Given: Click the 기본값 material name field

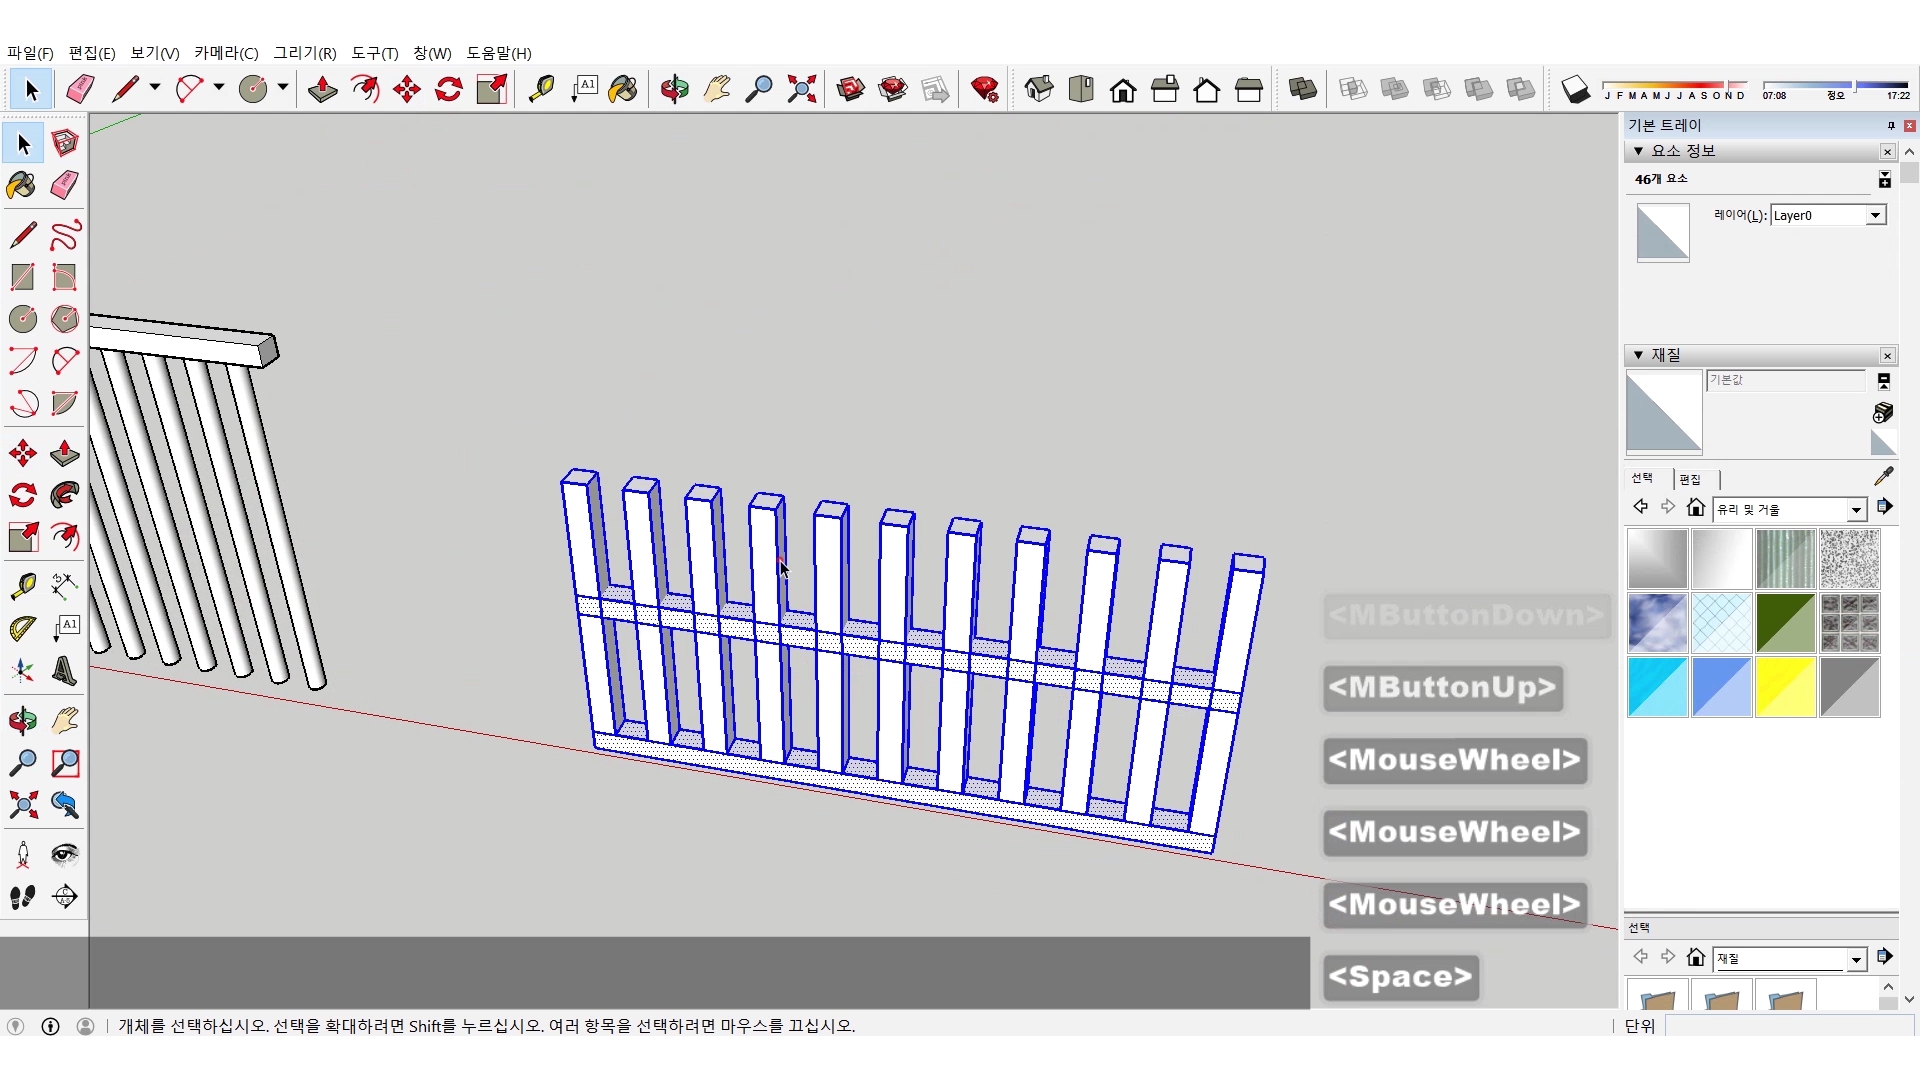Looking at the screenshot, I should click(1785, 380).
